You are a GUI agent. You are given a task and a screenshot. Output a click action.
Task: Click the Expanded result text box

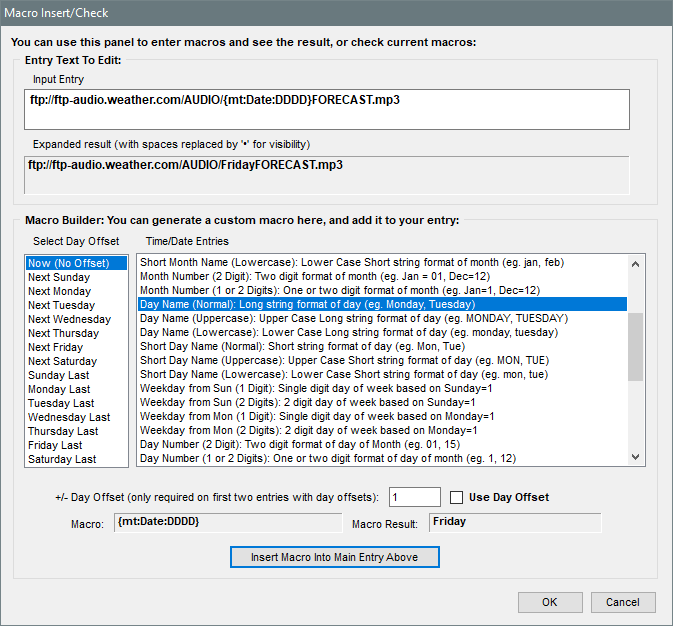pyautogui.click(x=328, y=174)
